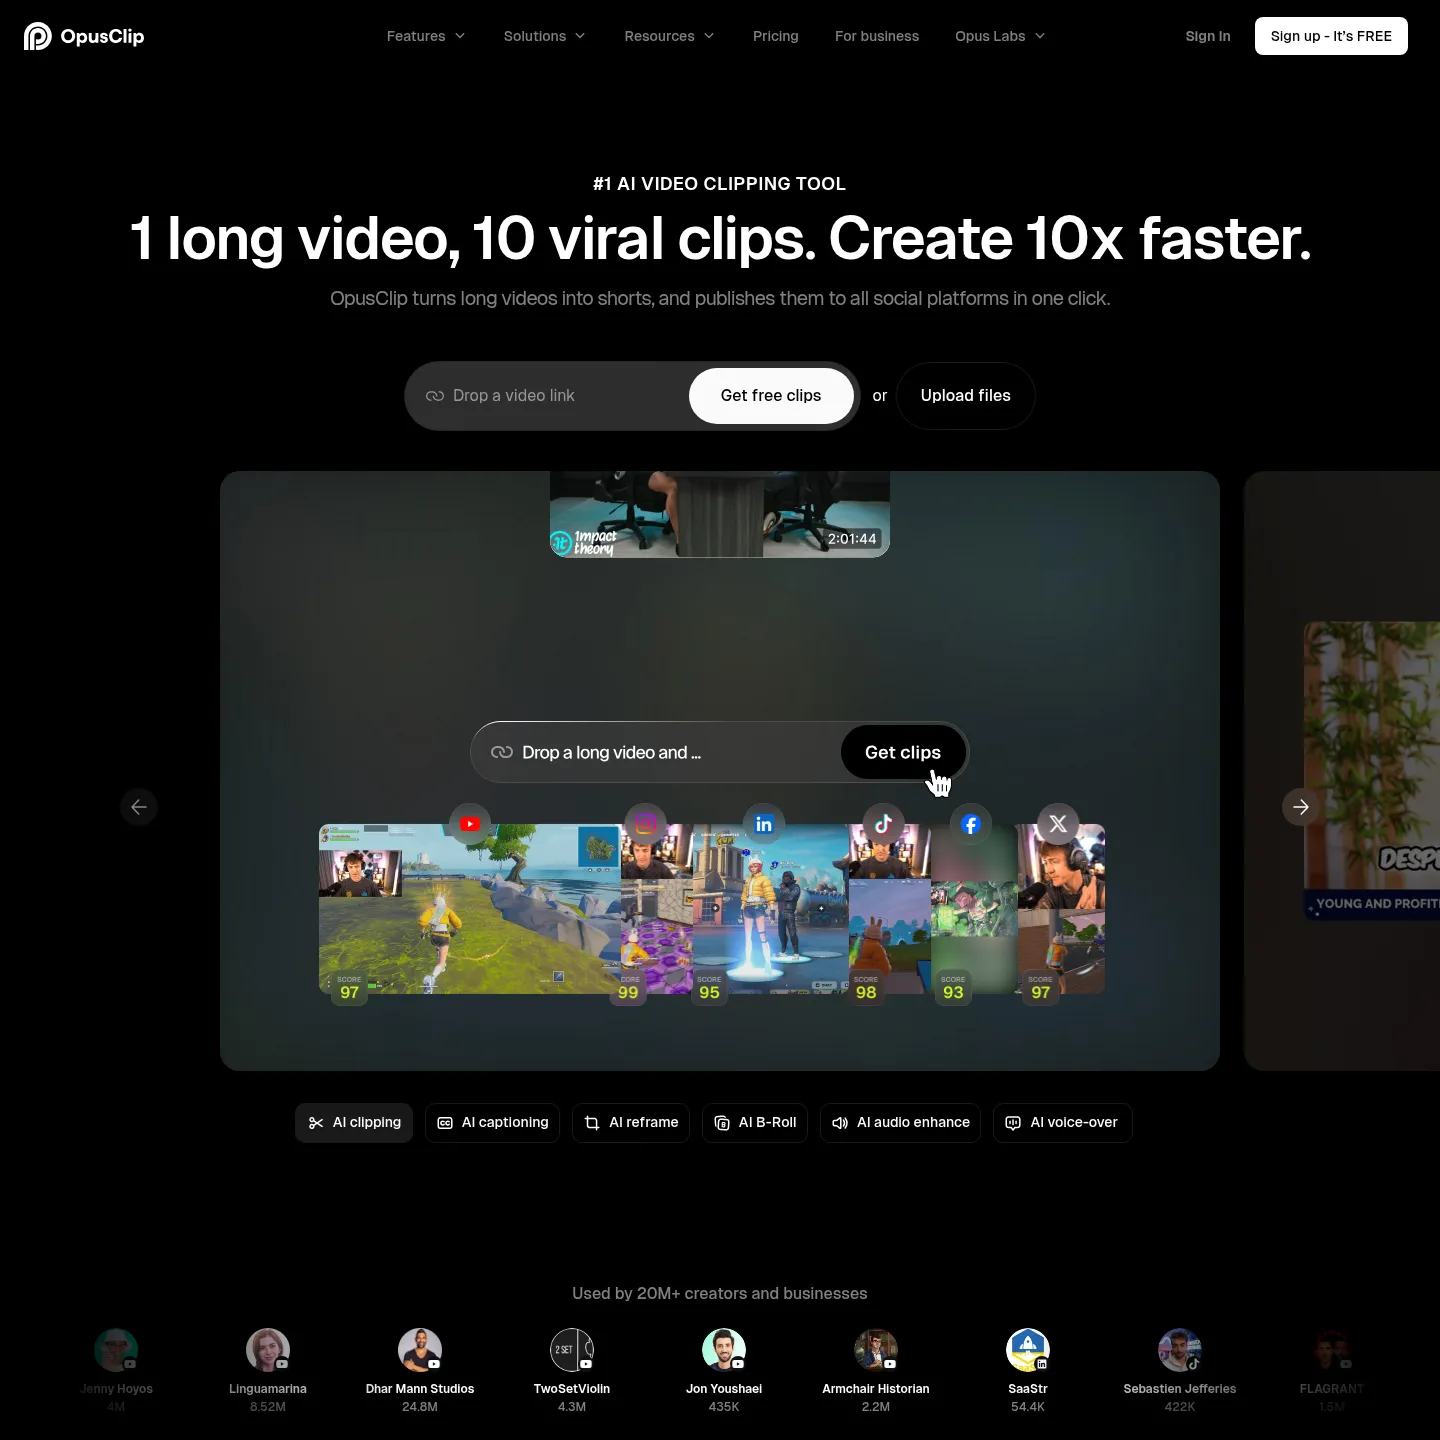Open the For business page
This screenshot has width=1440, height=1440.
click(877, 36)
